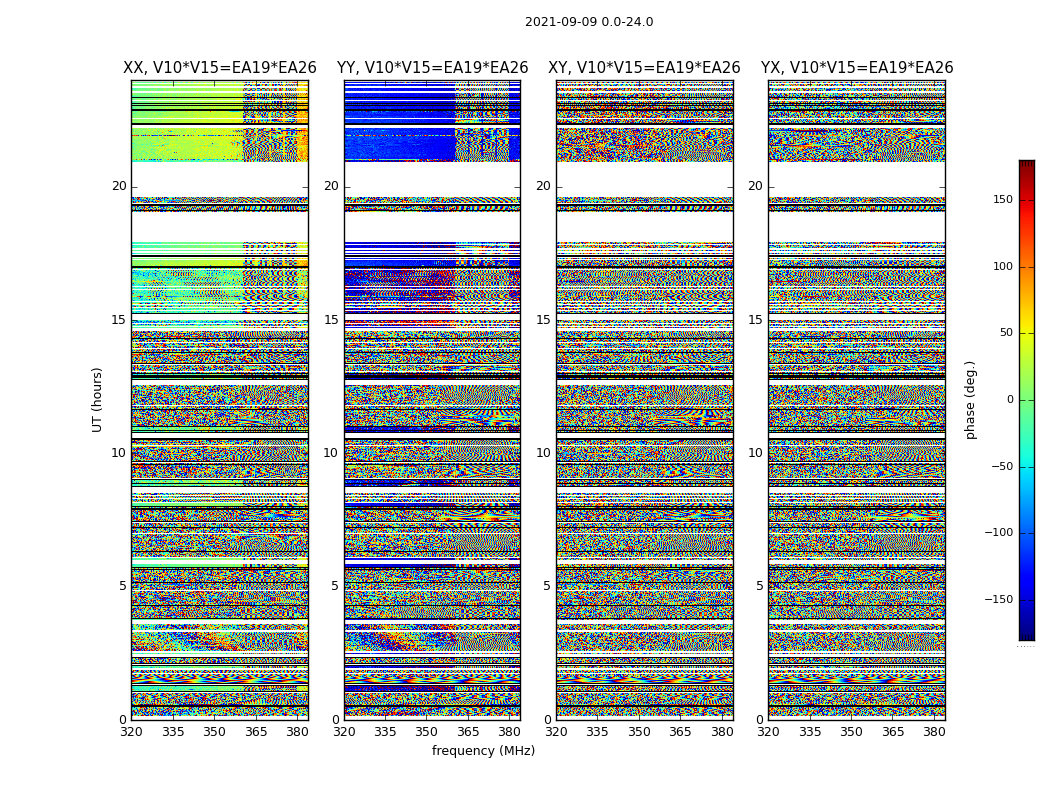The image size is (1050, 800).
Task: Click the −150 tick on the colorbar
Action: [998, 599]
